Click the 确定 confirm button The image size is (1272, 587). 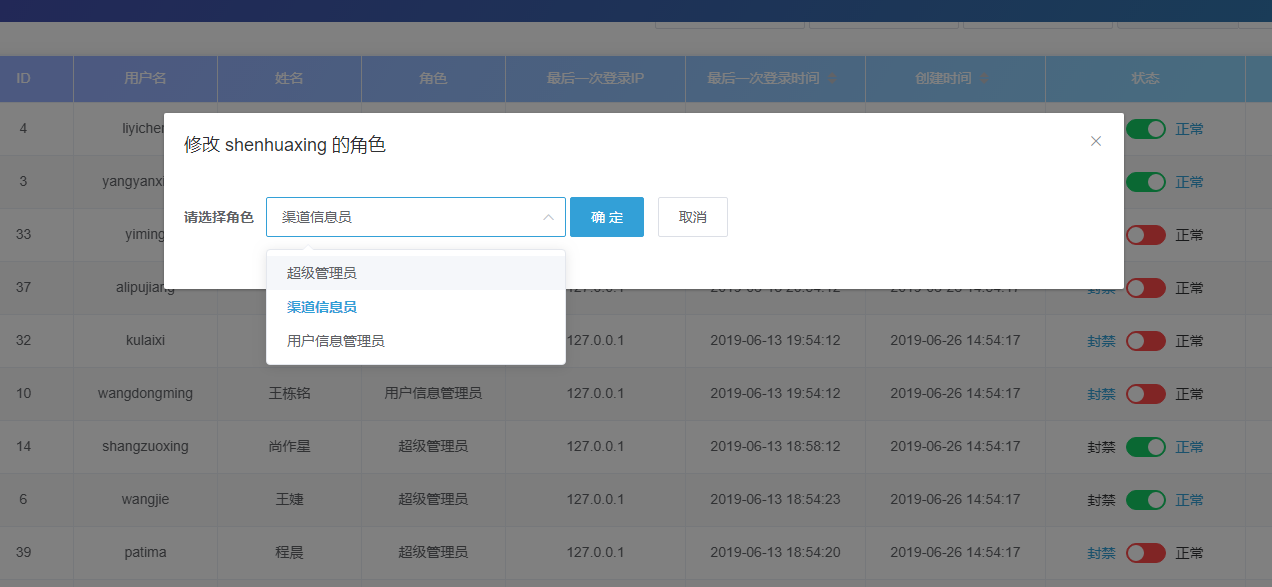point(606,217)
